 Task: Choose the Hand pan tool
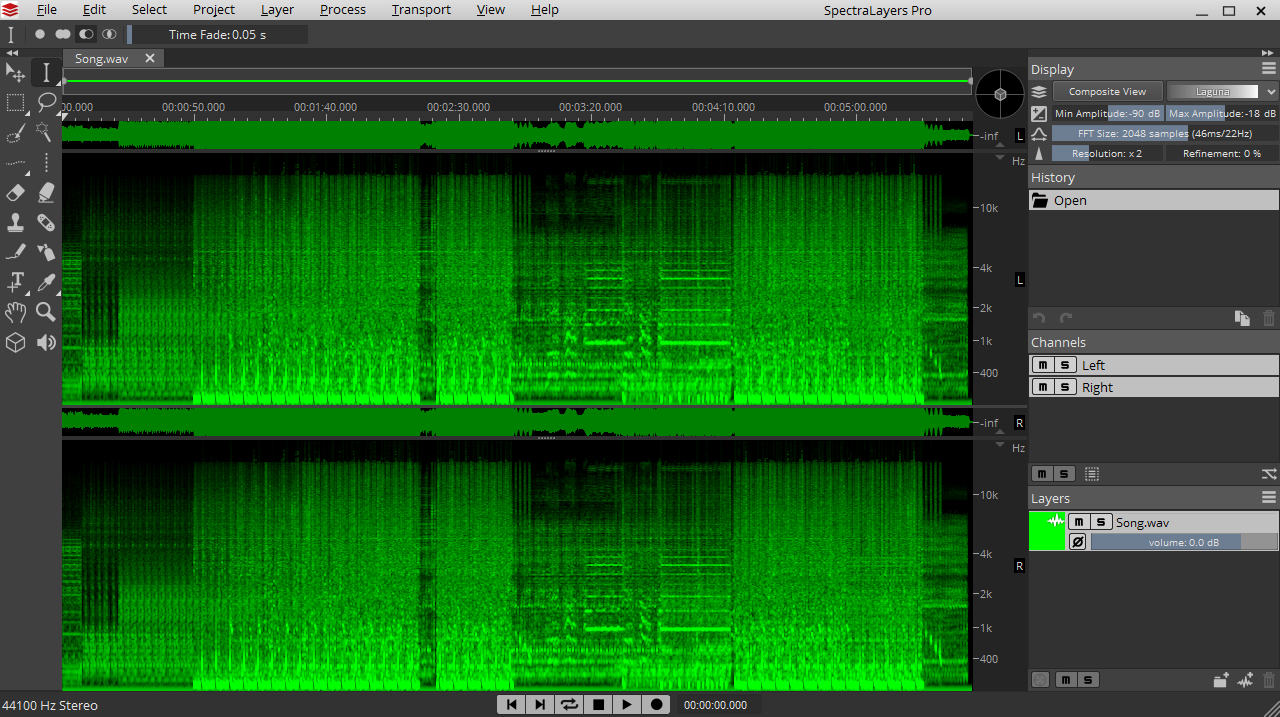coord(15,312)
